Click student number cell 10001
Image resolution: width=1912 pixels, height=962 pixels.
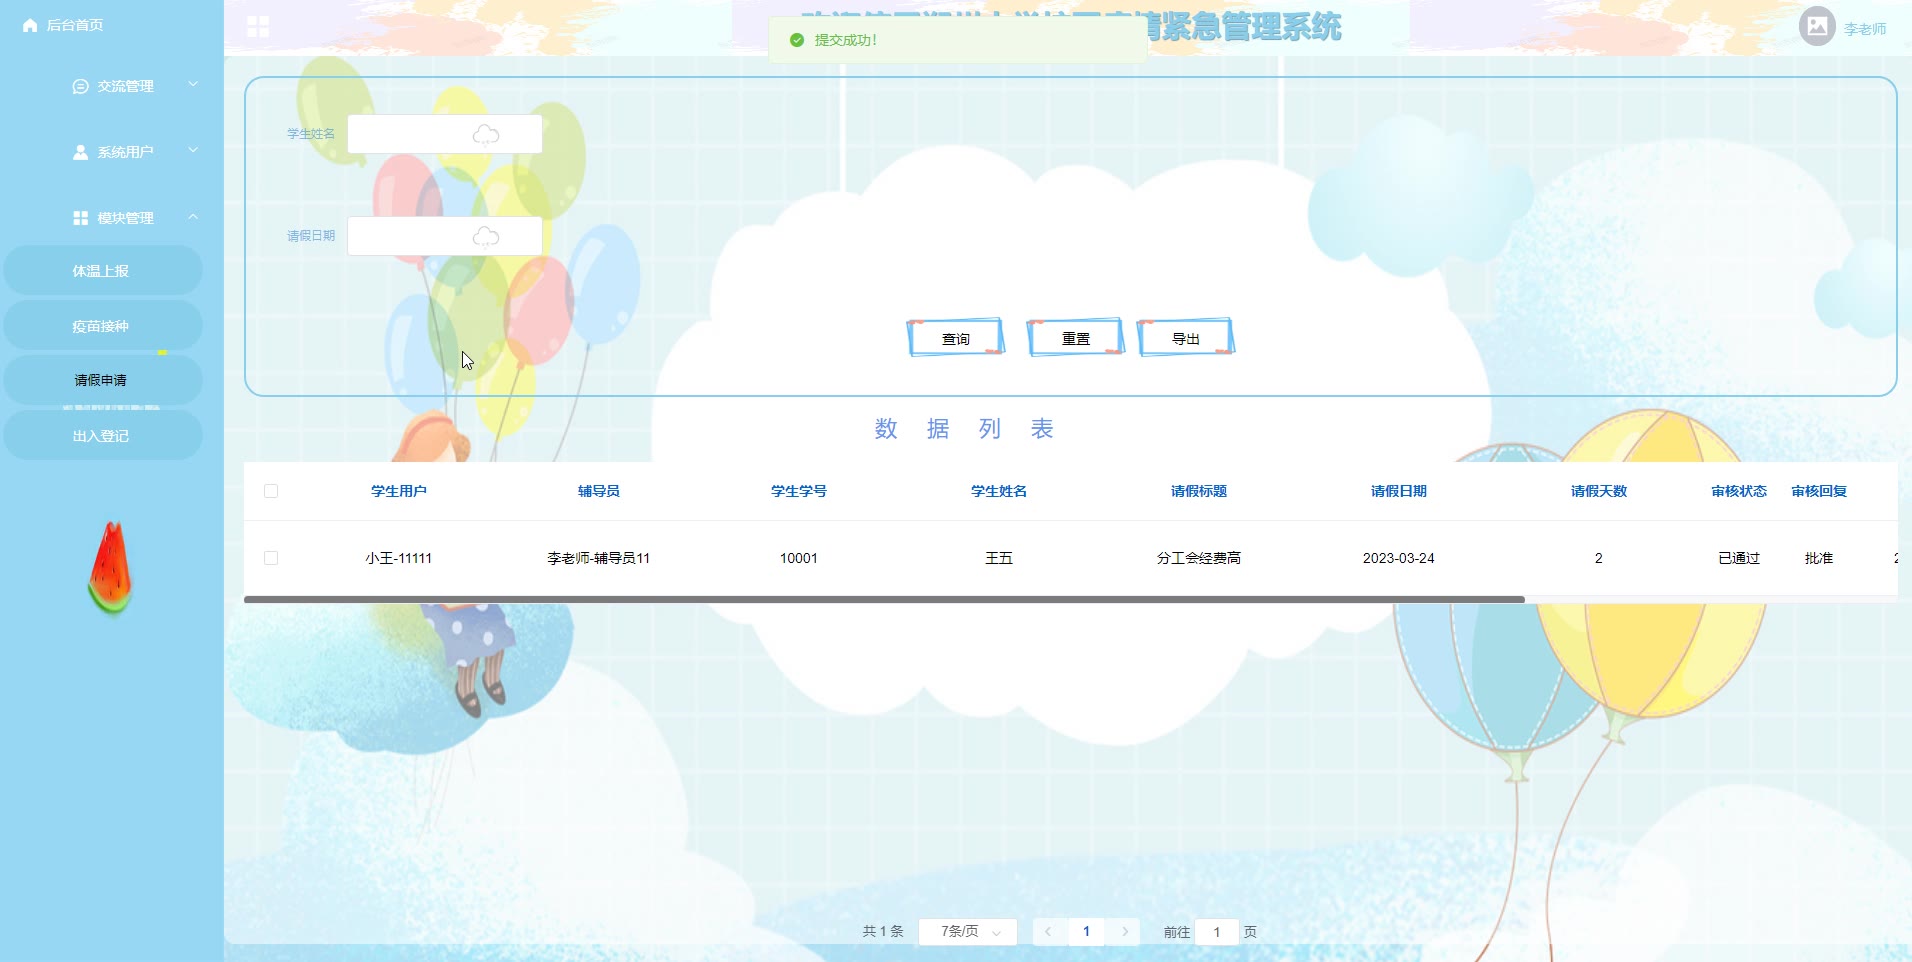coord(799,558)
